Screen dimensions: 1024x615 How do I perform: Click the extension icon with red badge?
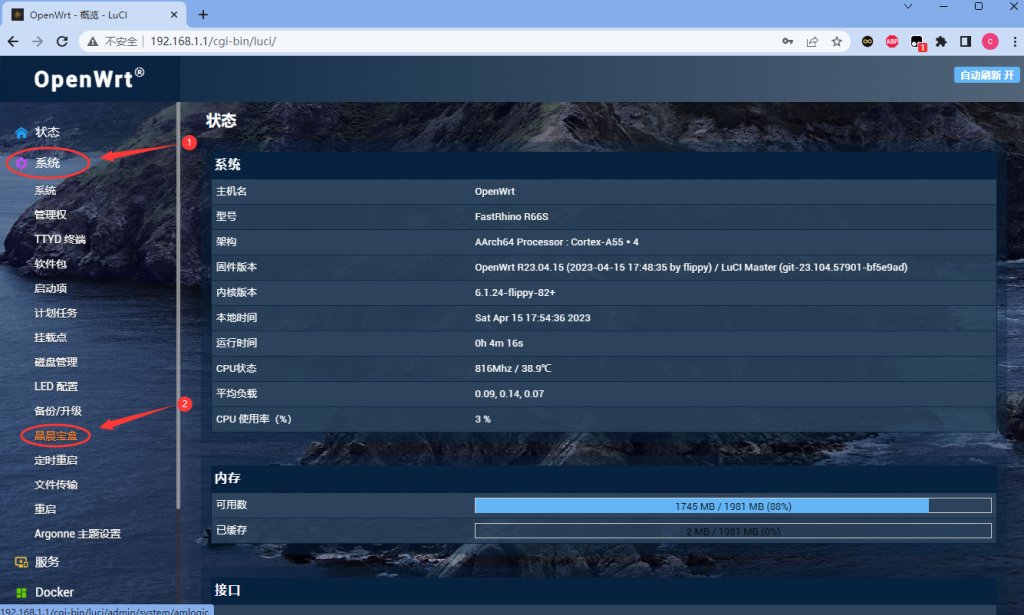(x=917, y=42)
